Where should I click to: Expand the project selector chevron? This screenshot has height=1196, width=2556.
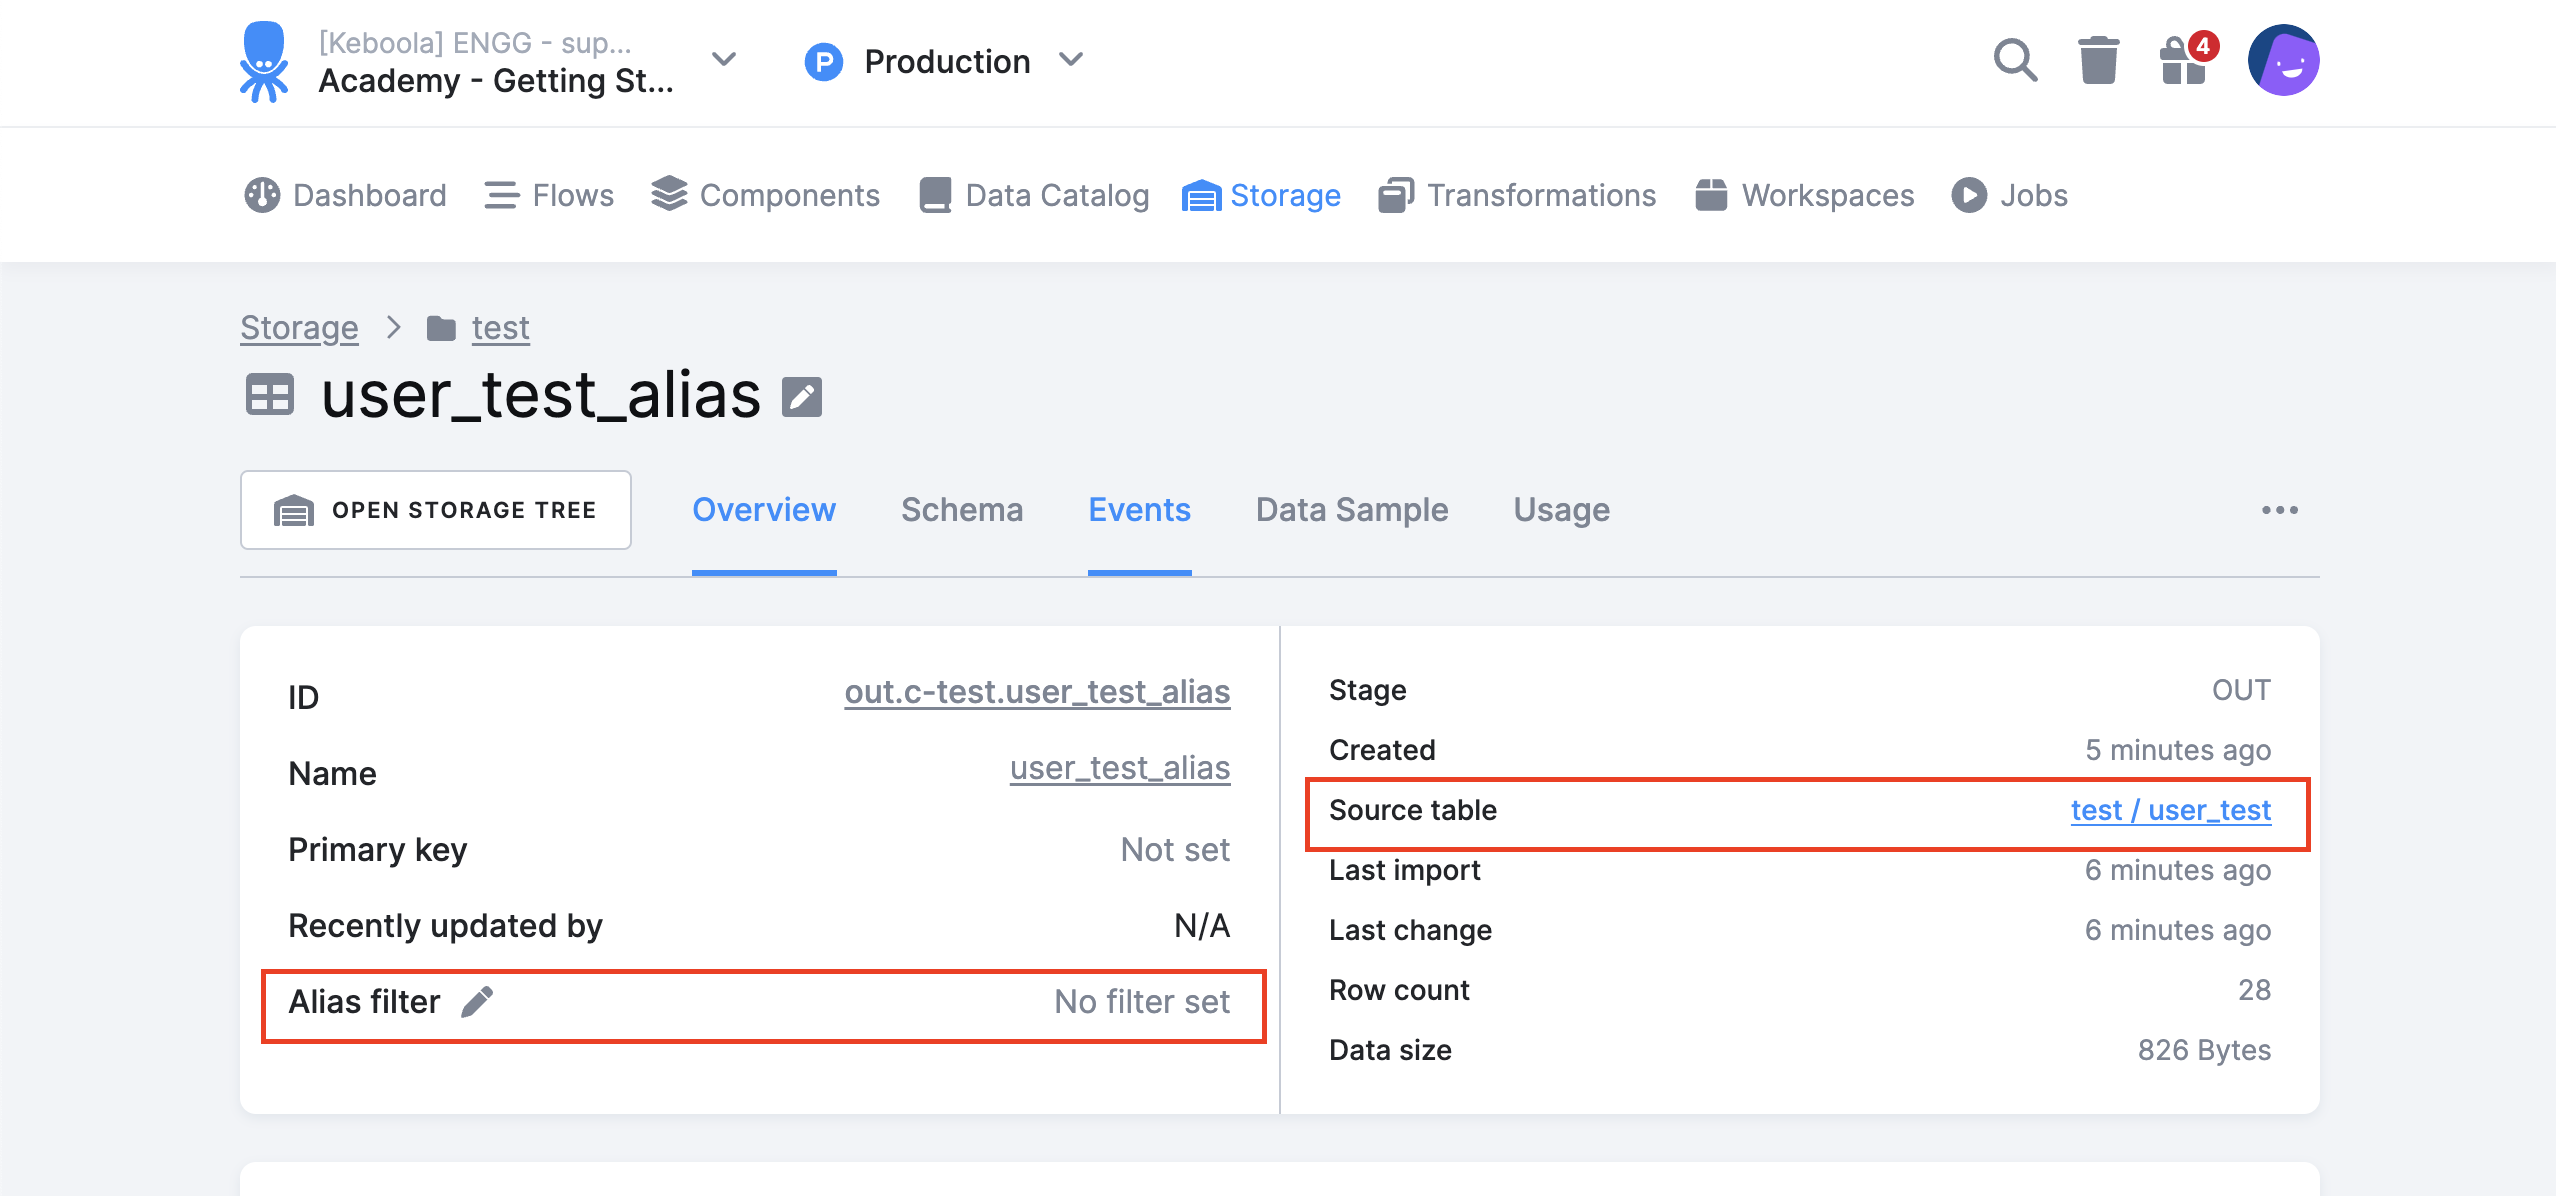[724, 60]
